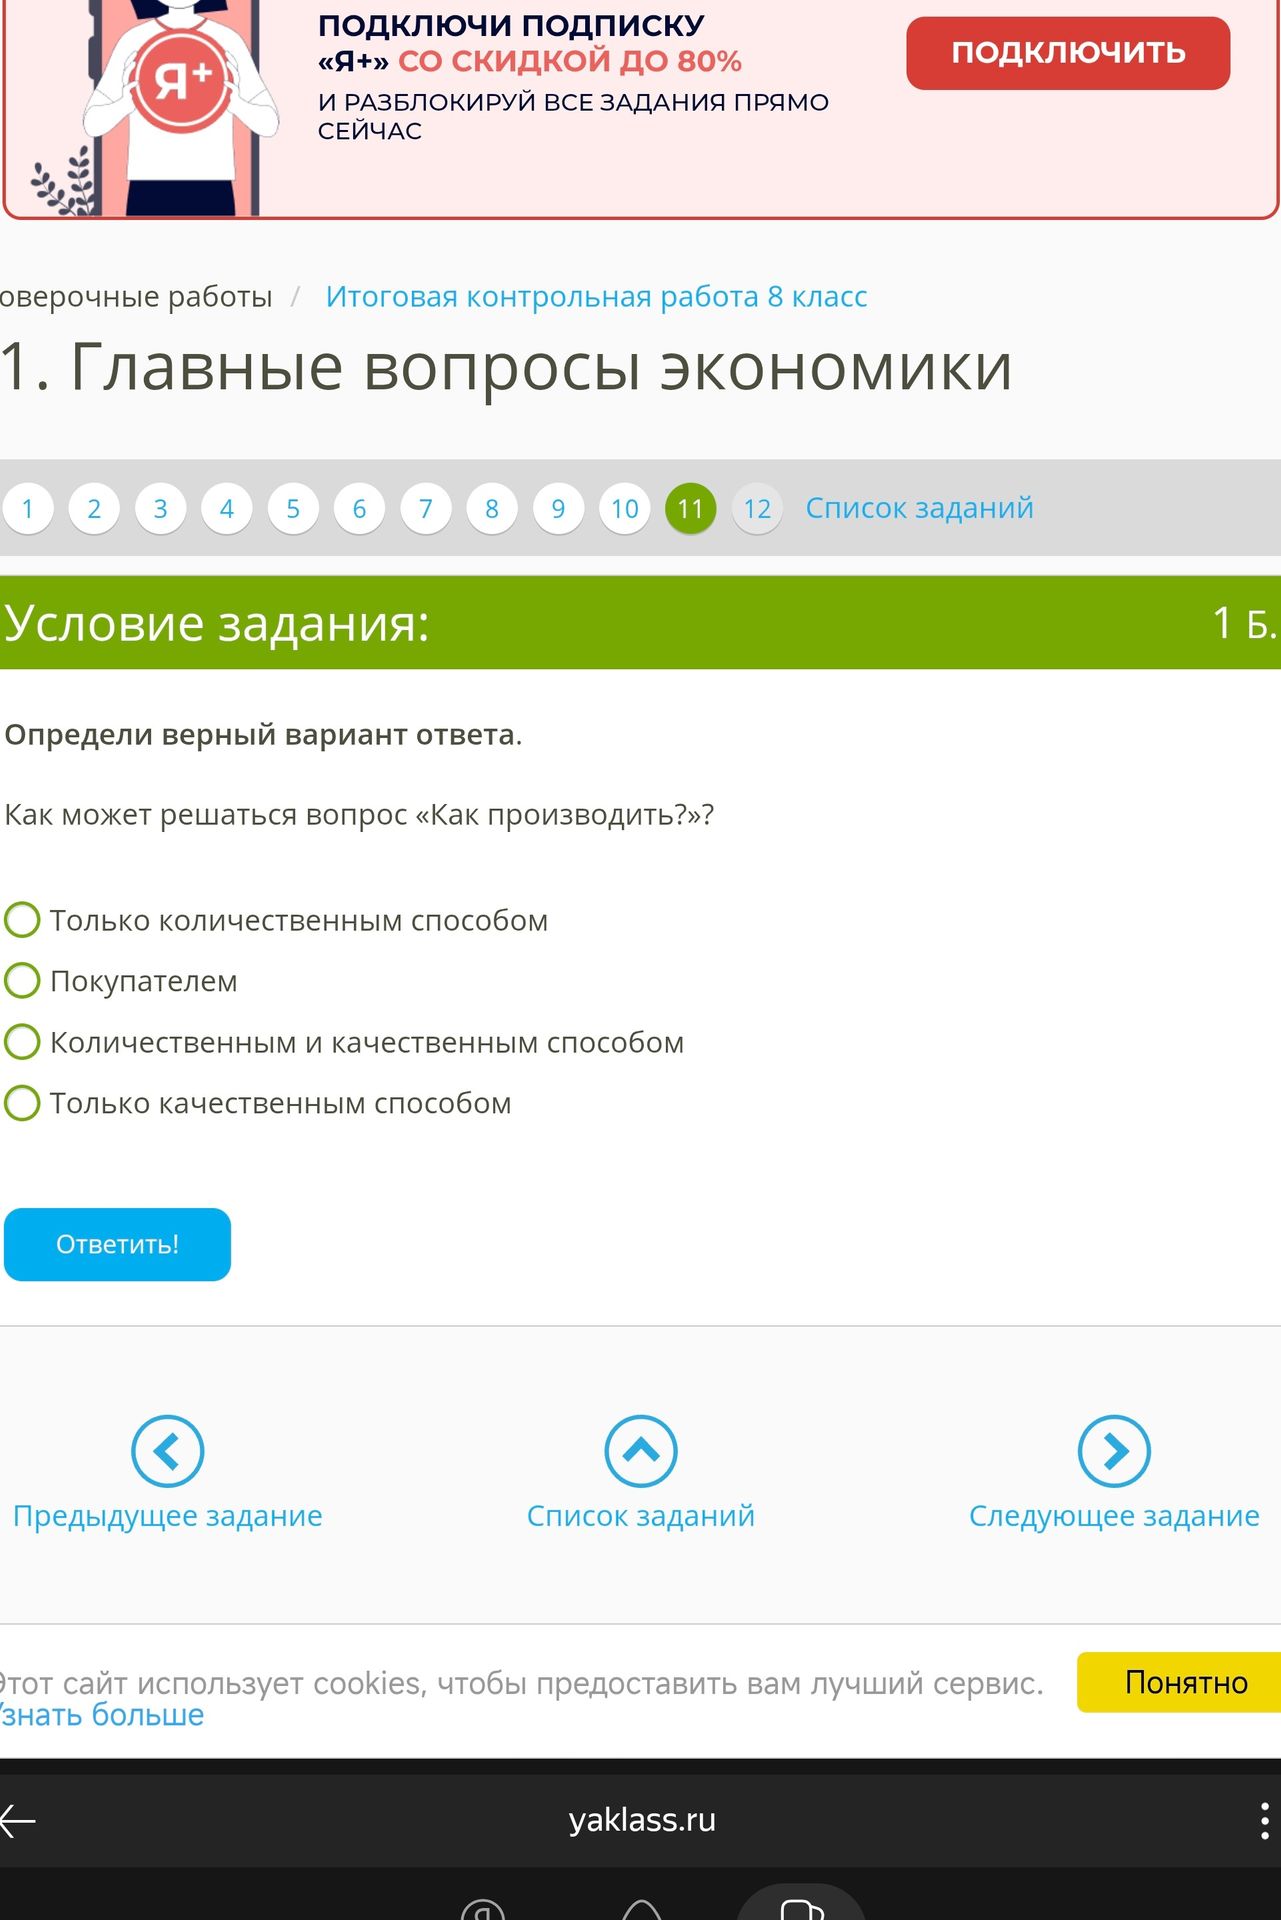Viewport: 1281px width, 1920px height.
Task: Click the Я+ subscription logo image
Action: click(x=183, y=80)
